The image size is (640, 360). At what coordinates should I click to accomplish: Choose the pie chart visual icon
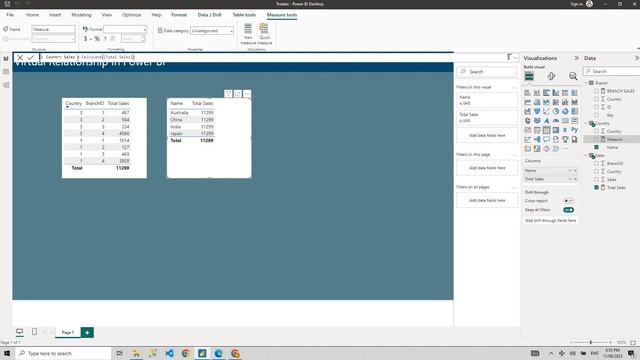[556, 111]
